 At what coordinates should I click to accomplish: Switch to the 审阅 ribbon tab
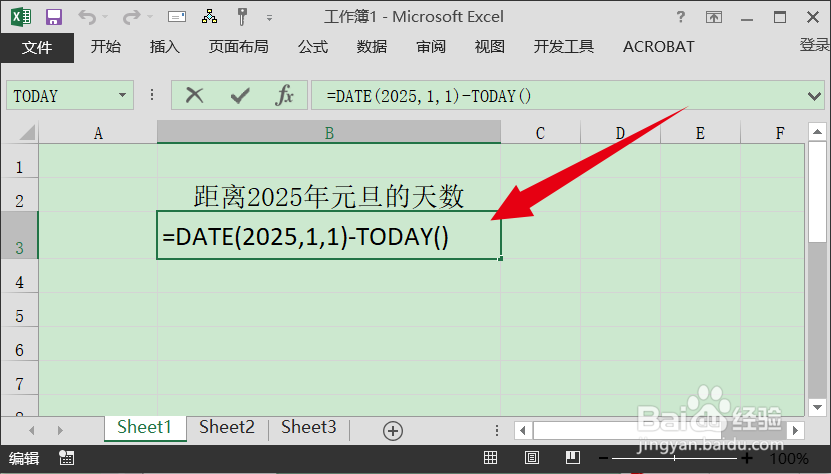click(x=431, y=47)
